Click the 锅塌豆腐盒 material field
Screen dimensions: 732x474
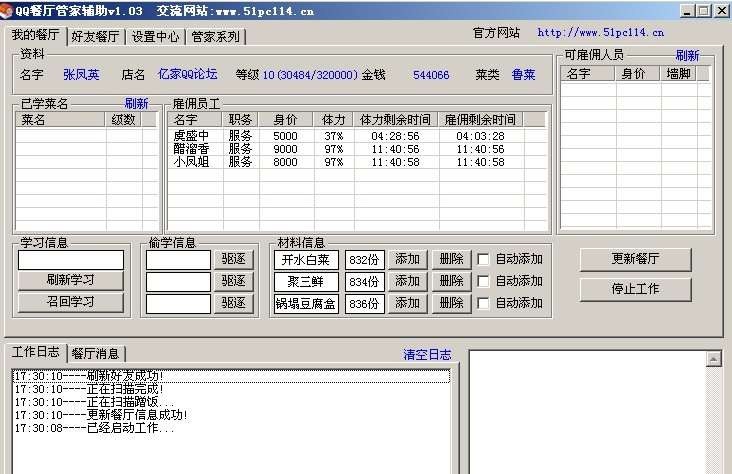(306, 304)
